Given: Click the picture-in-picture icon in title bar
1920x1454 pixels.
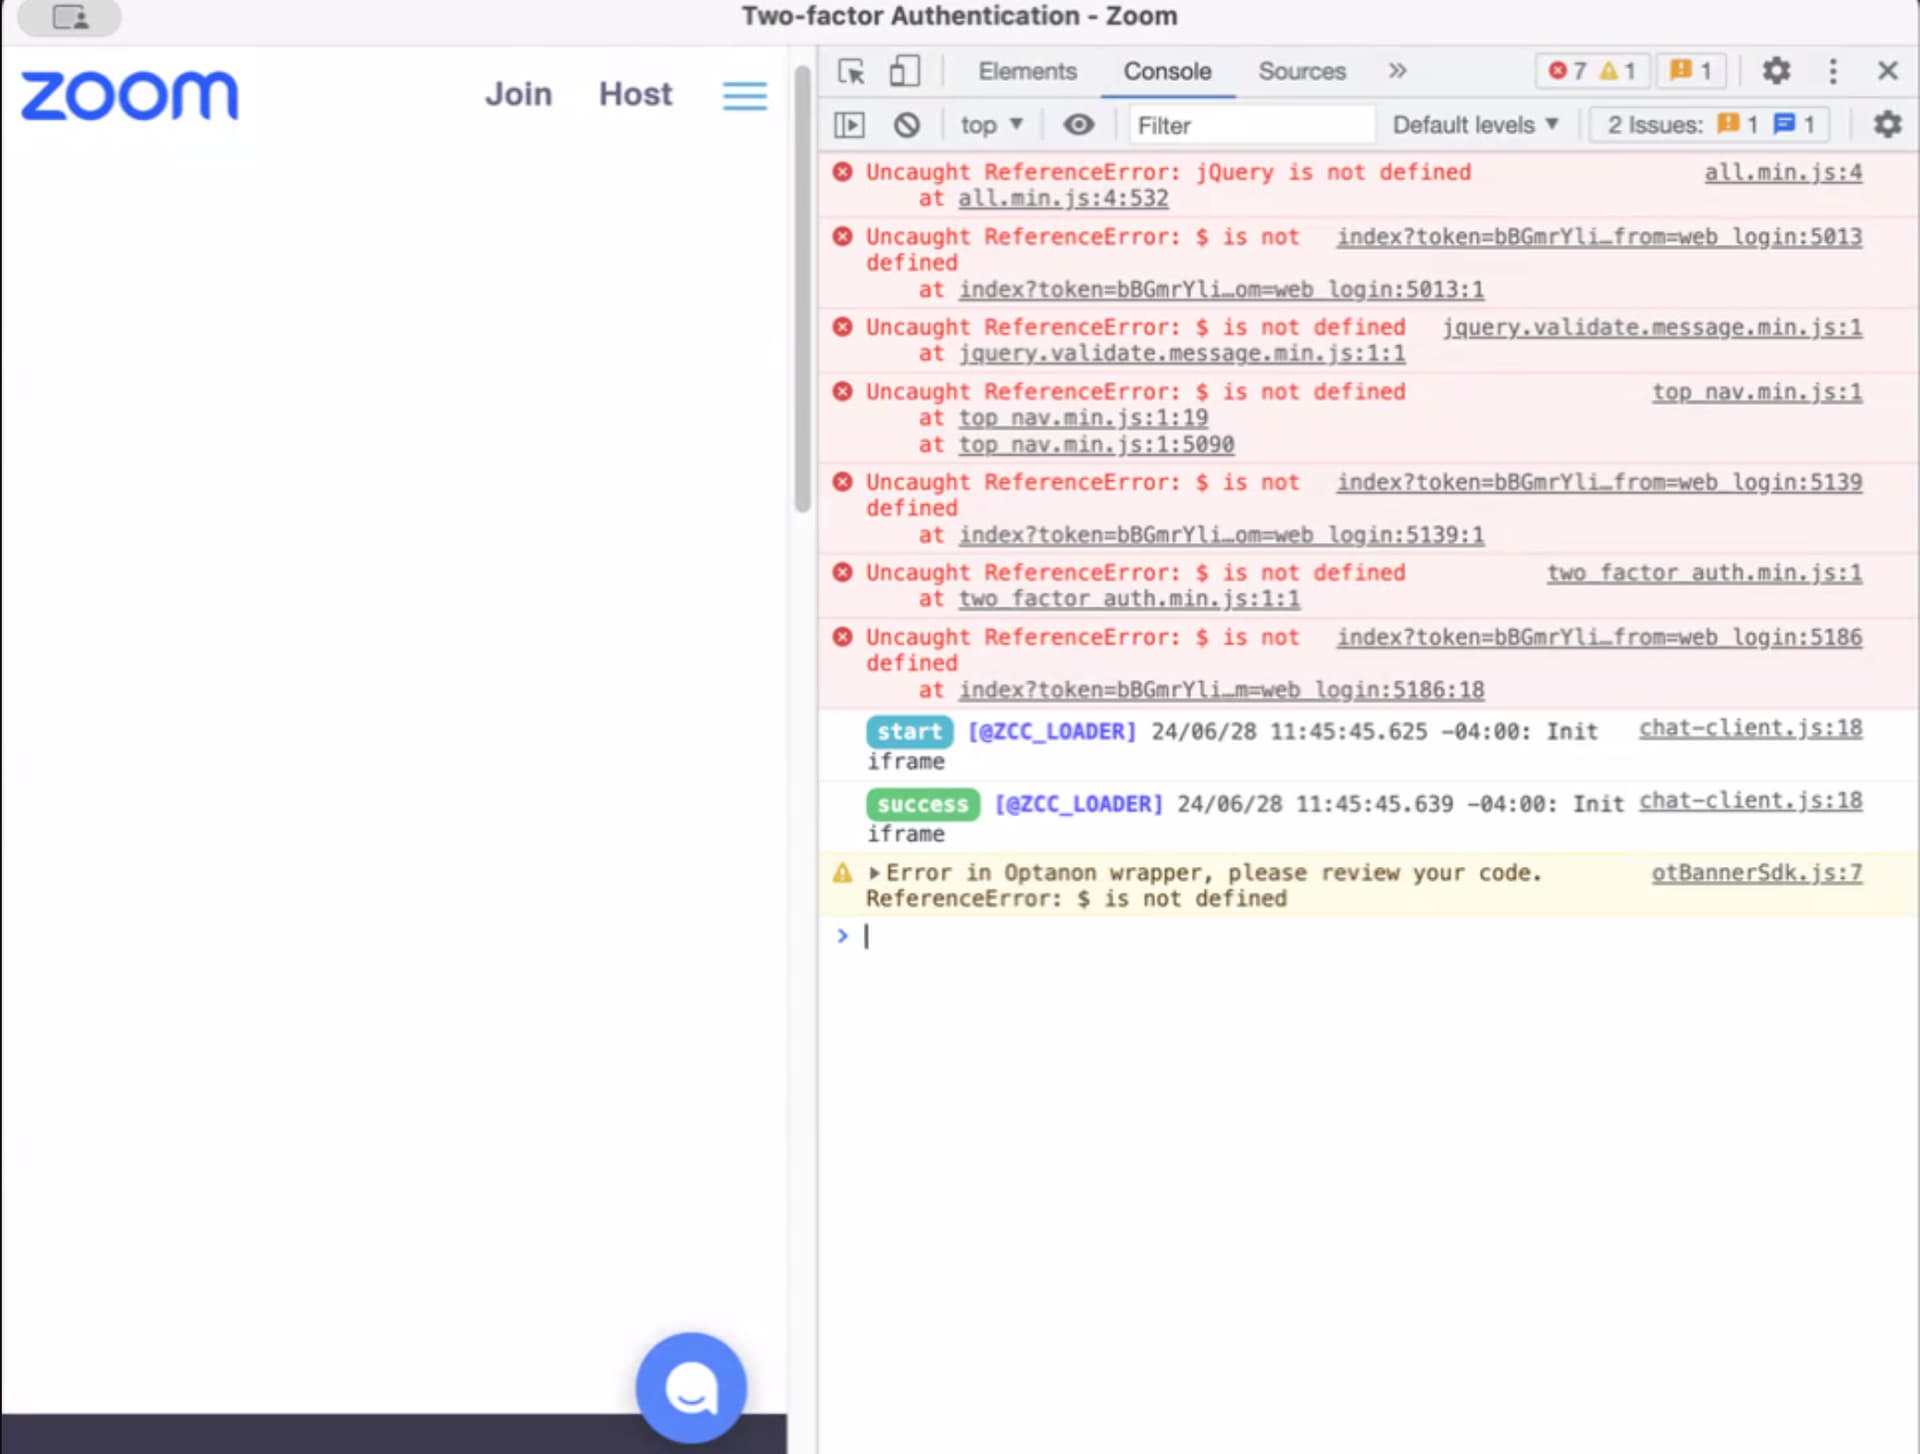Looking at the screenshot, I should [70, 17].
